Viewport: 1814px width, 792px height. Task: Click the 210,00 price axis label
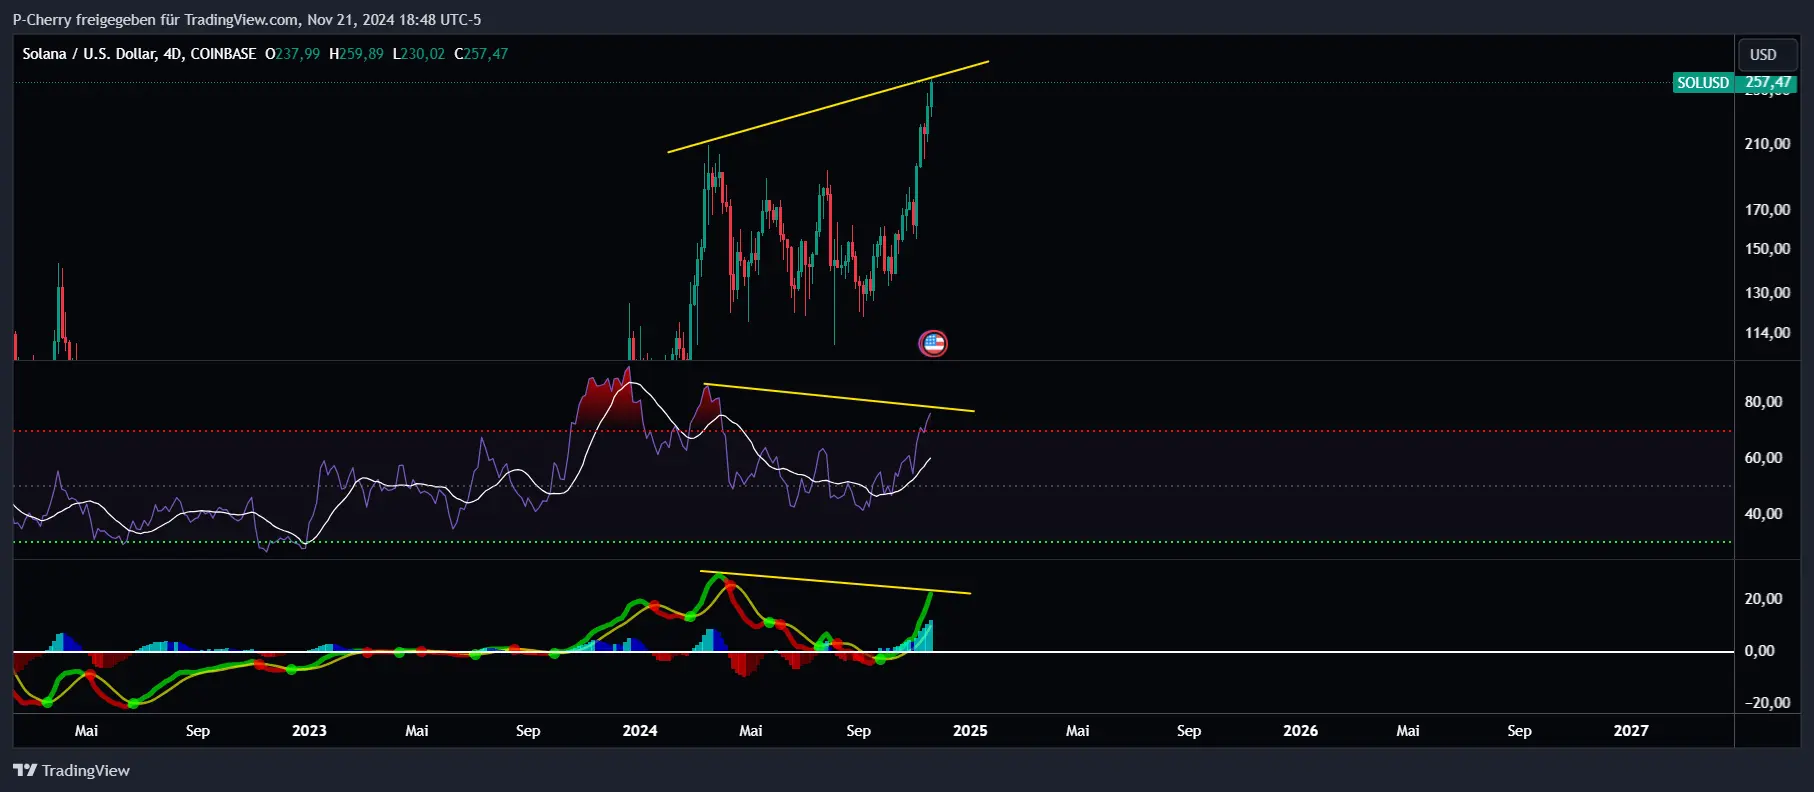(1767, 144)
